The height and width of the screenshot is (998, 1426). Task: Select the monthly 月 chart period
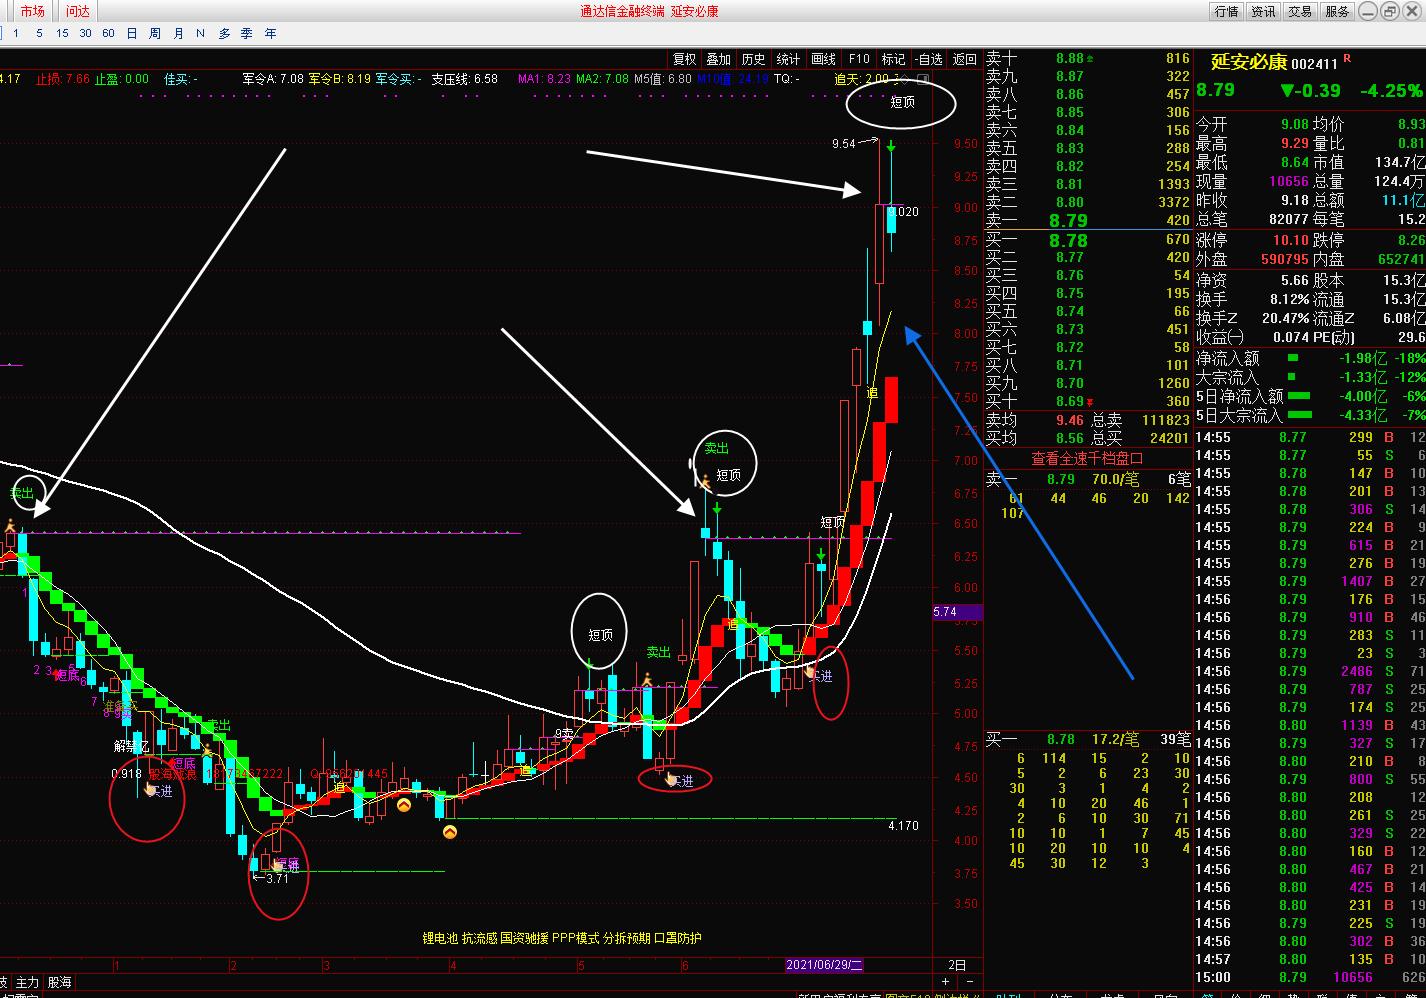click(x=178, y=33)
